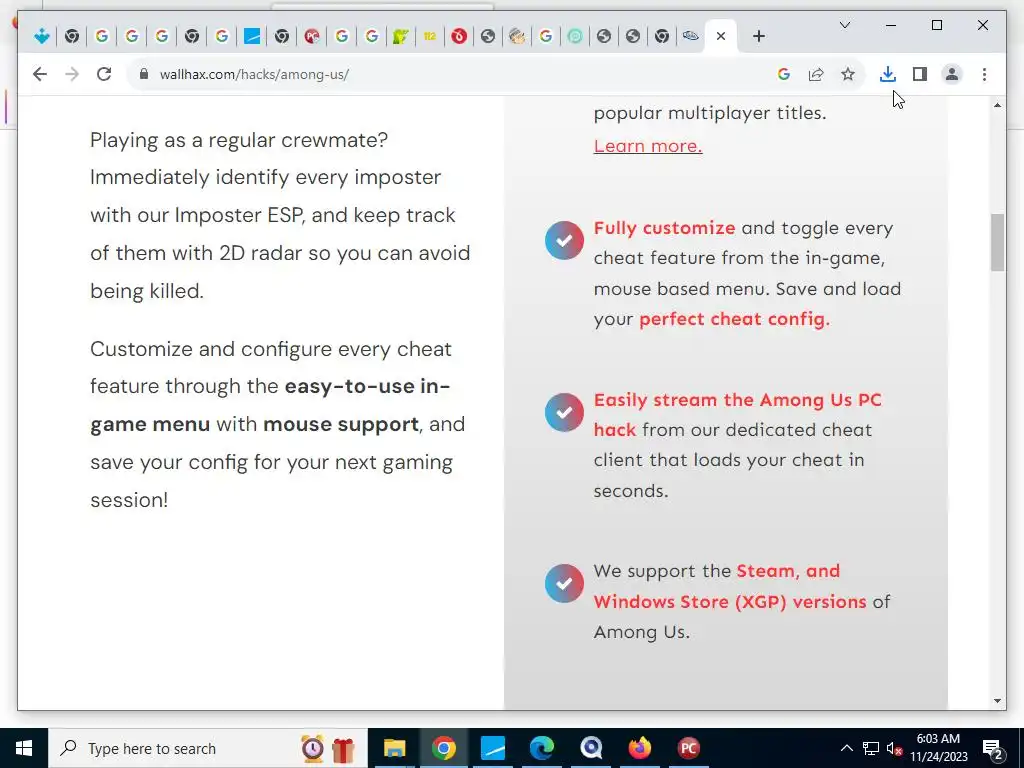Viewport: 1024px width, 768px height.
Task: Click the 'popular multiplayer titles.' text
Action: 710,113
